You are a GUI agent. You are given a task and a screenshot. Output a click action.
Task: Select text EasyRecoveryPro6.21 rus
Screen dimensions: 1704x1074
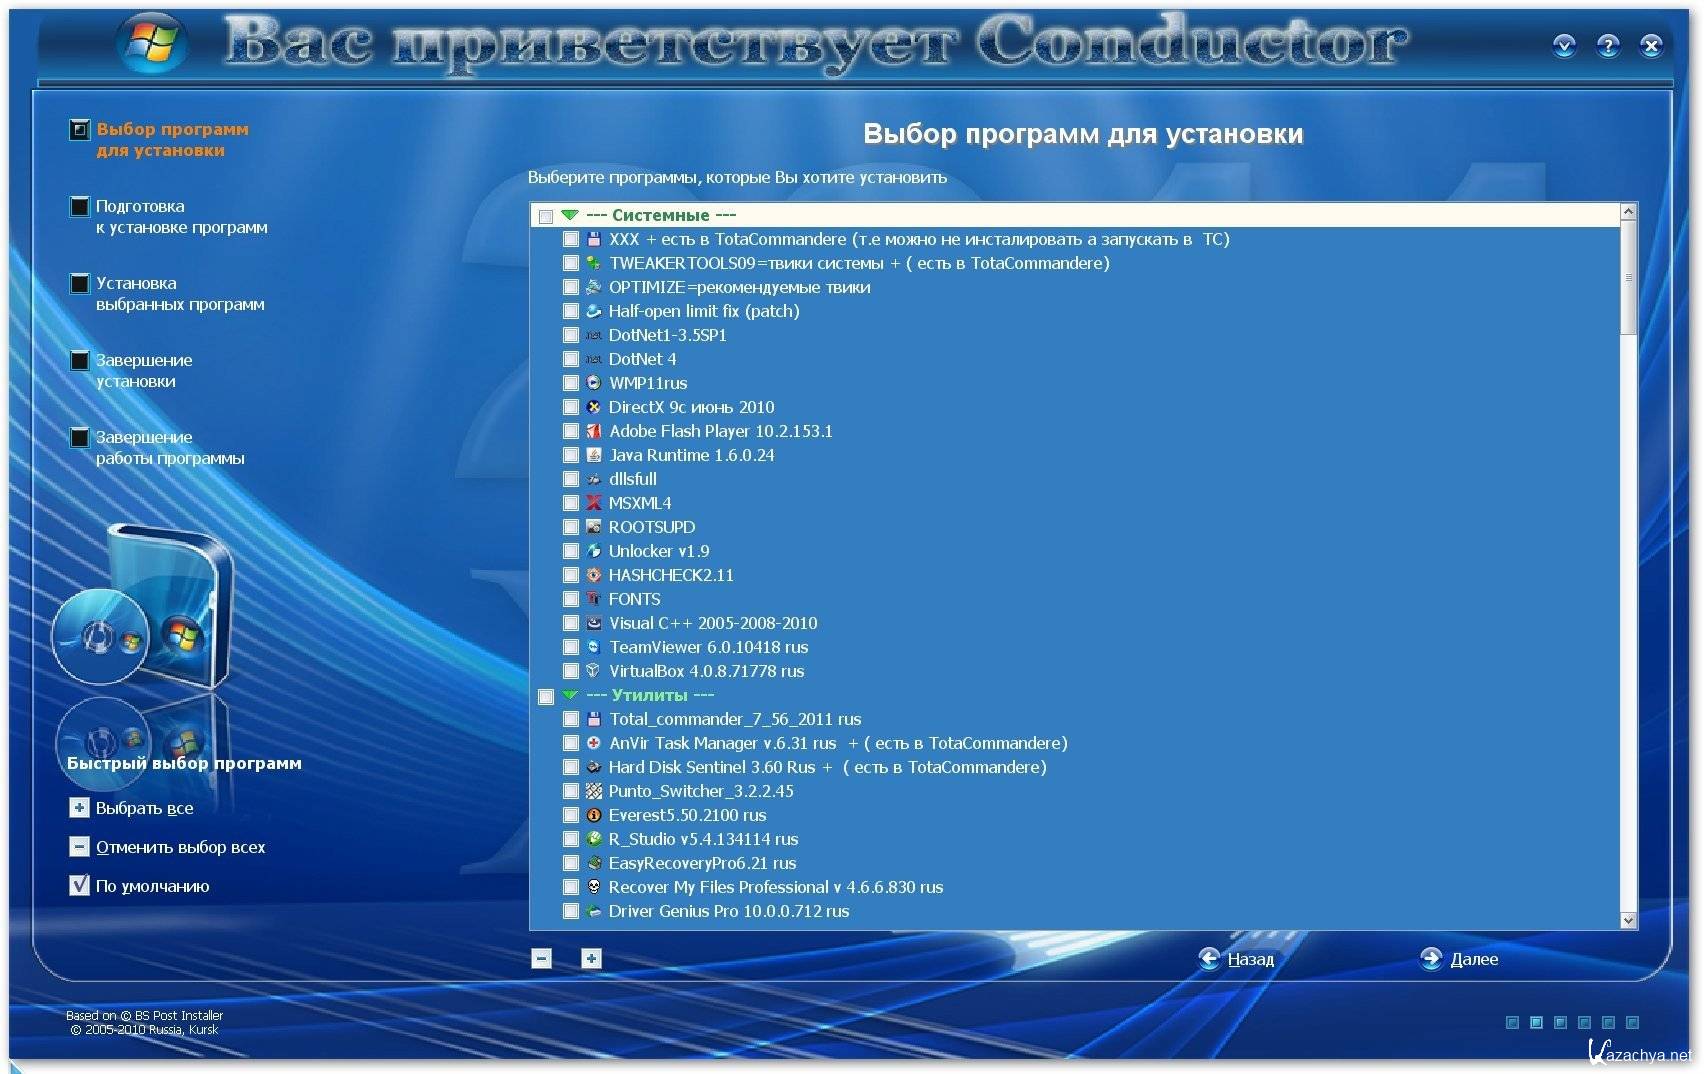[703, 863]
